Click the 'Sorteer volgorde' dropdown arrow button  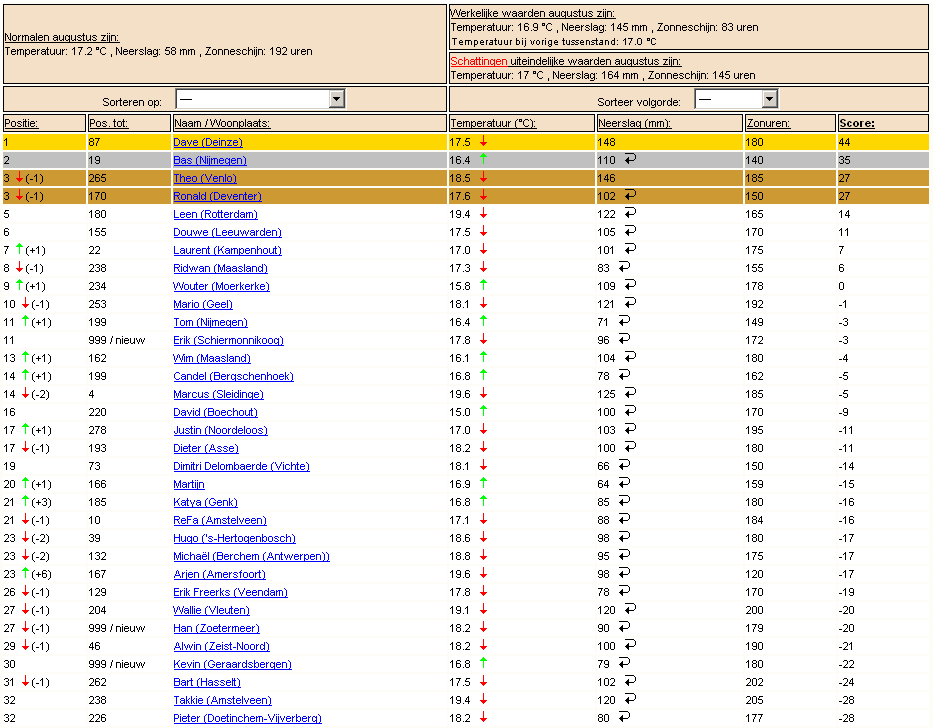coord(769,99)
